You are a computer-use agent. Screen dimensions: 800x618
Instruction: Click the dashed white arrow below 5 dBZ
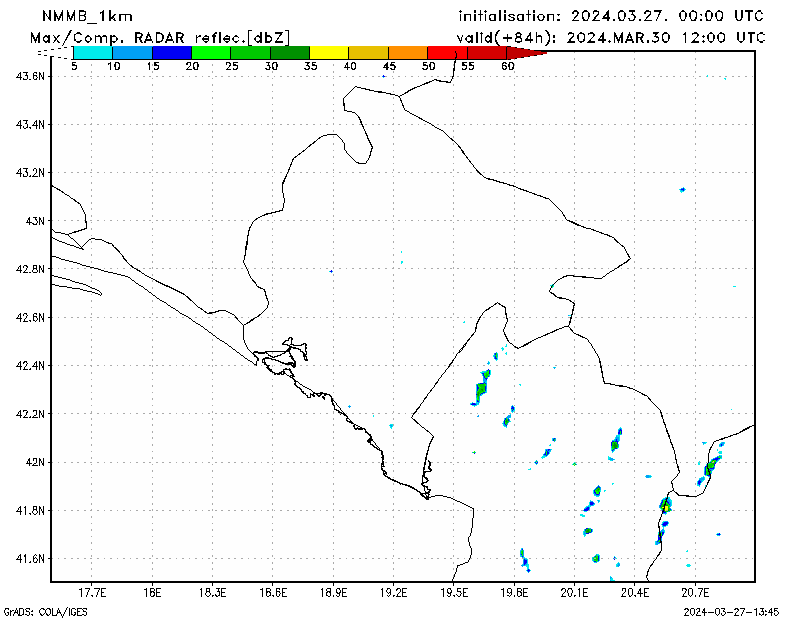(56, 53)
